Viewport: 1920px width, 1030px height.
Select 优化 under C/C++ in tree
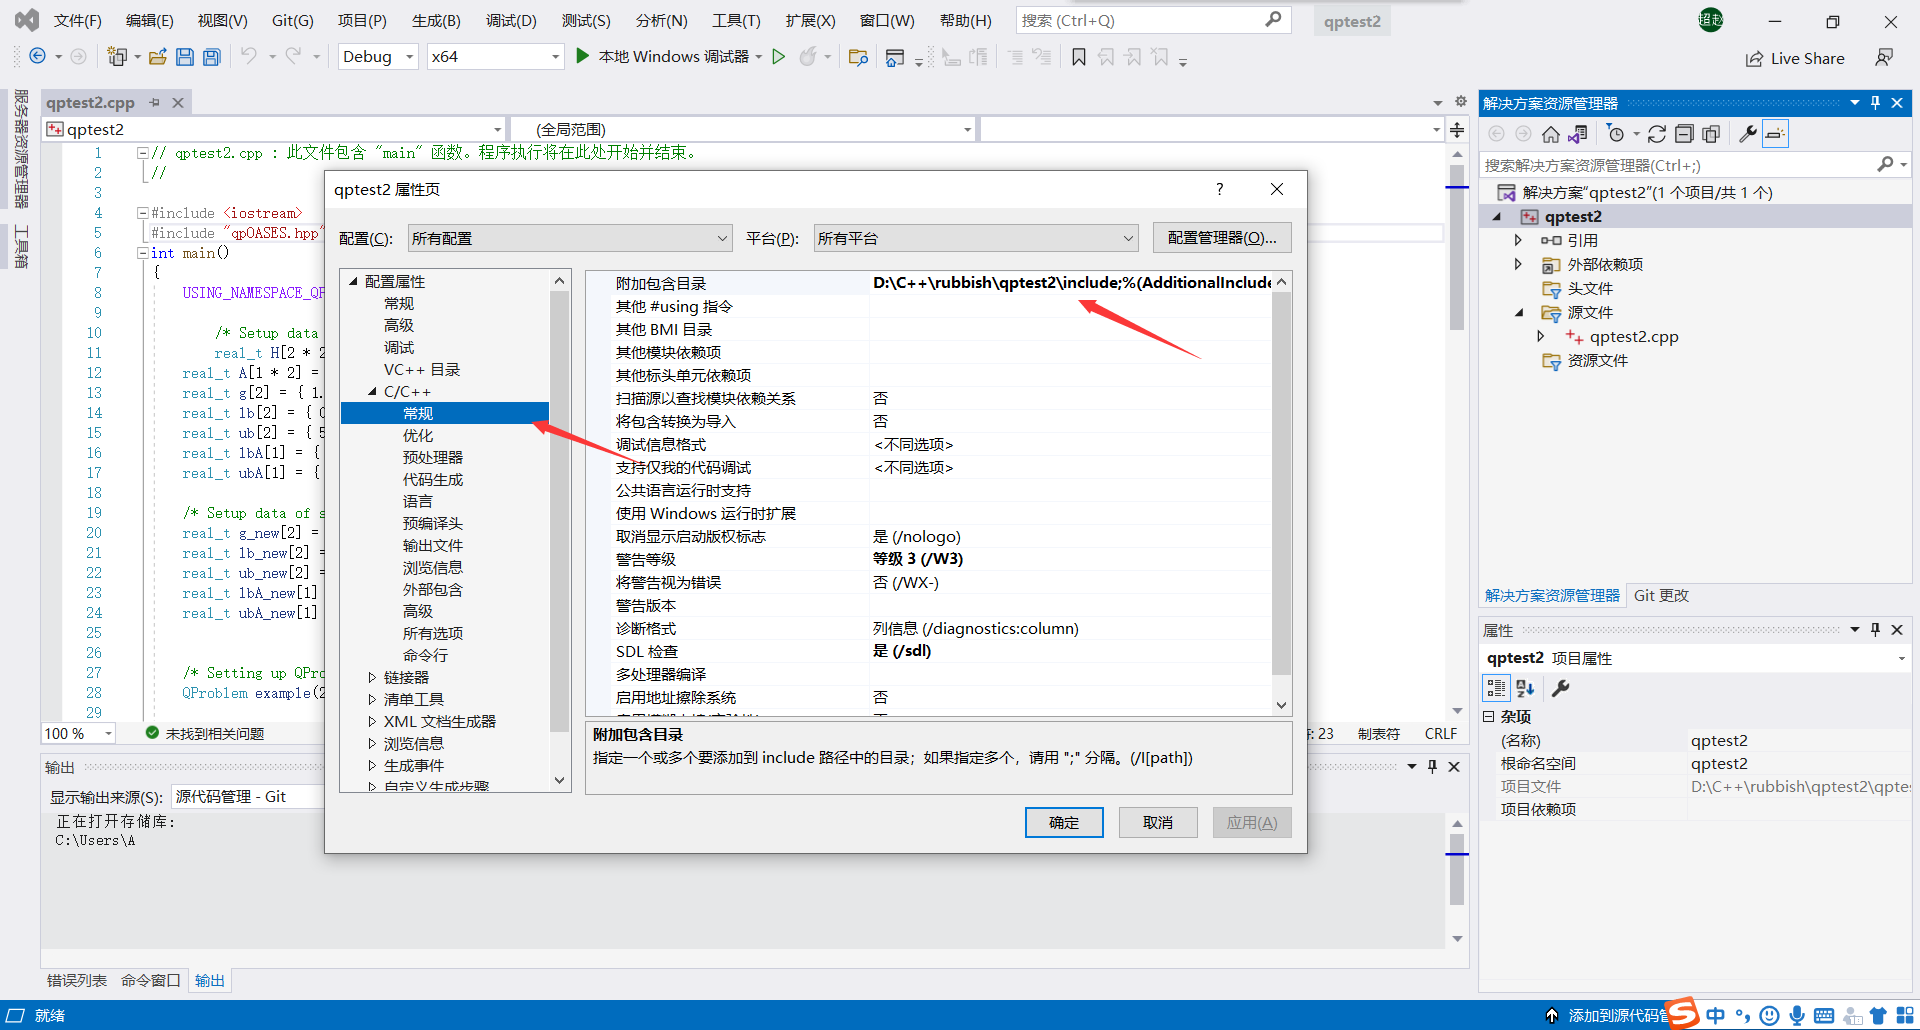point(418,436)
